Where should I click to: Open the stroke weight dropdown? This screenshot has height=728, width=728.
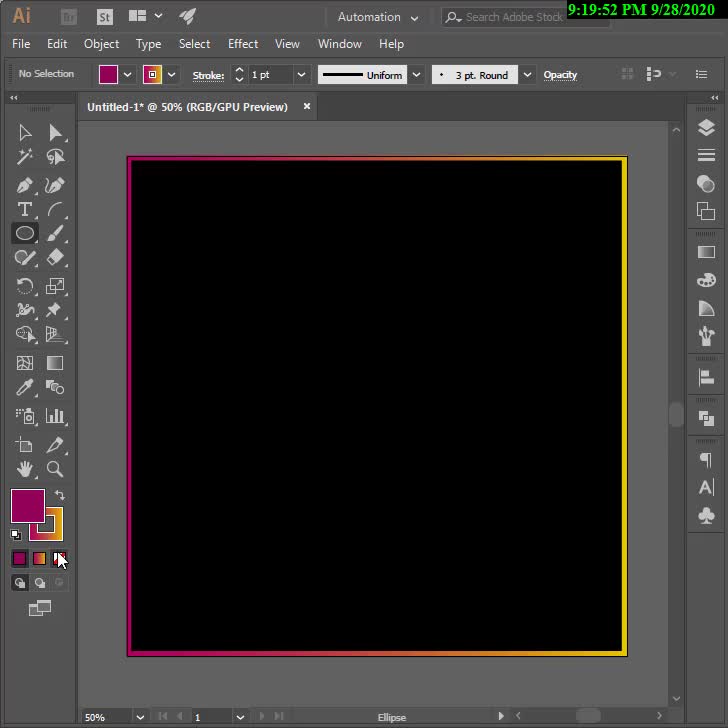click(x=301, y=75)
